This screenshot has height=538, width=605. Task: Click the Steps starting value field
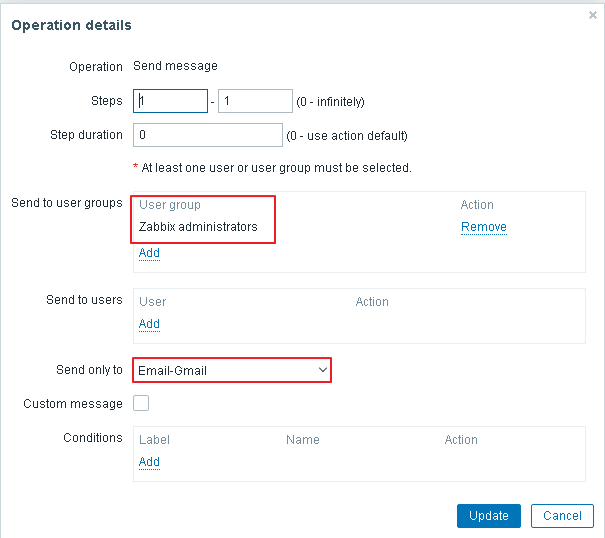[x=171, y=101]
